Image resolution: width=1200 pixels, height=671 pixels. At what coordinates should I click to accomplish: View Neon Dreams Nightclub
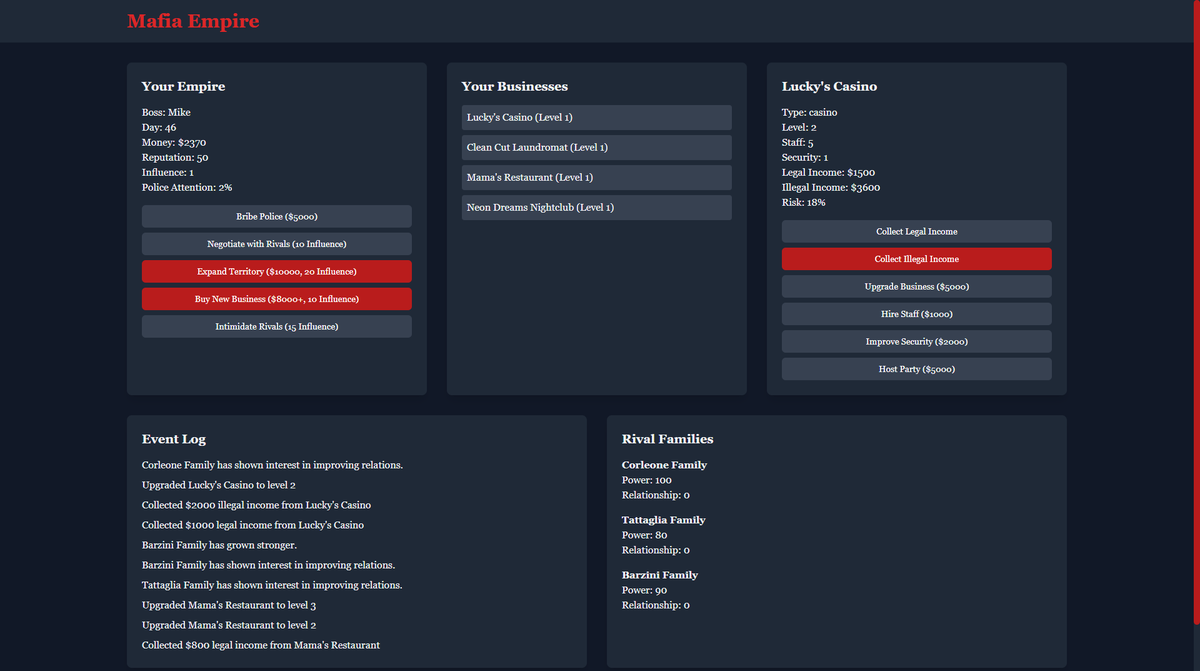click(596, 207)
